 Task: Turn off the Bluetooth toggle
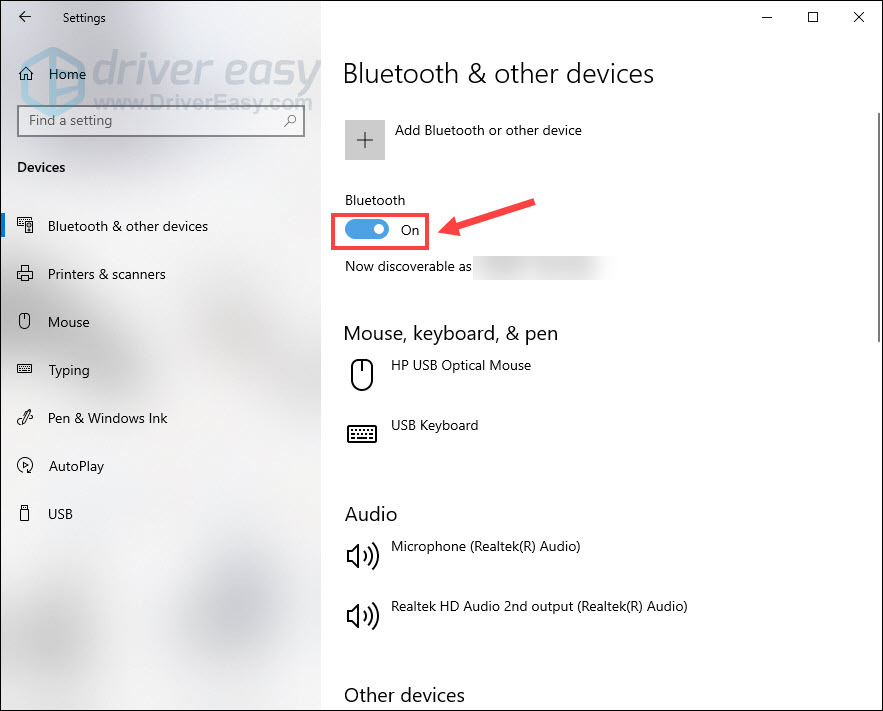click(368, 229)
